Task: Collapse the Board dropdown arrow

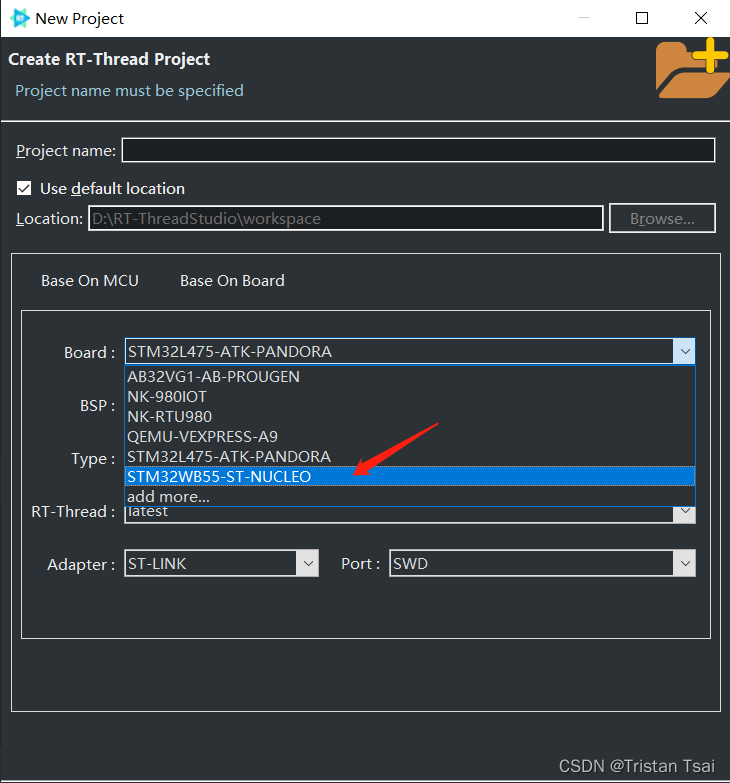Action: coord(685,352)
